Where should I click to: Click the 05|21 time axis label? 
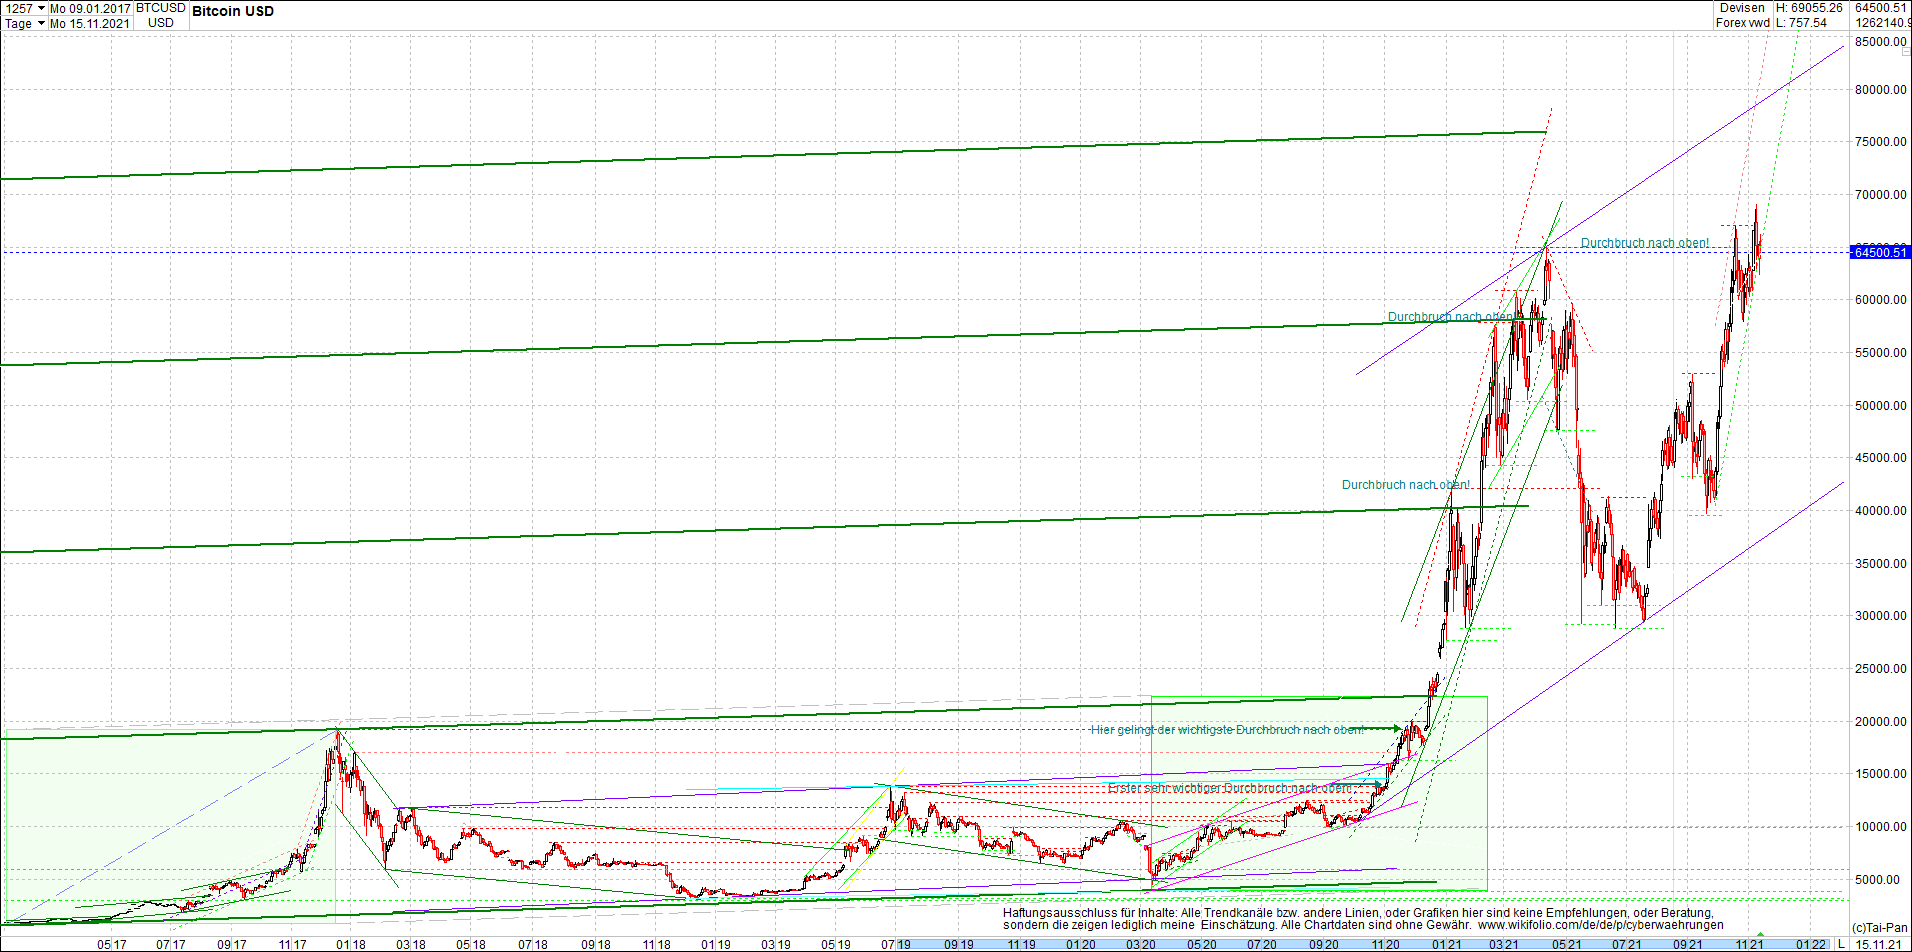[1567, 944]
